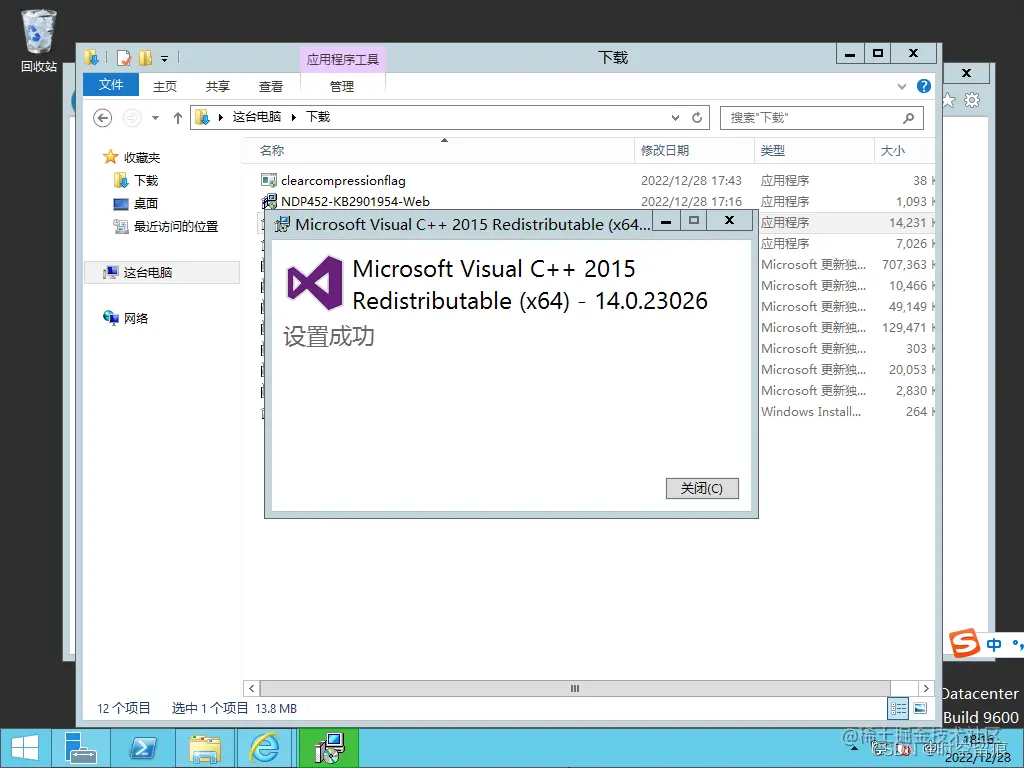1024x768 pixels.
Task: Open File Explorer taskbar icon
Action: 204,748
